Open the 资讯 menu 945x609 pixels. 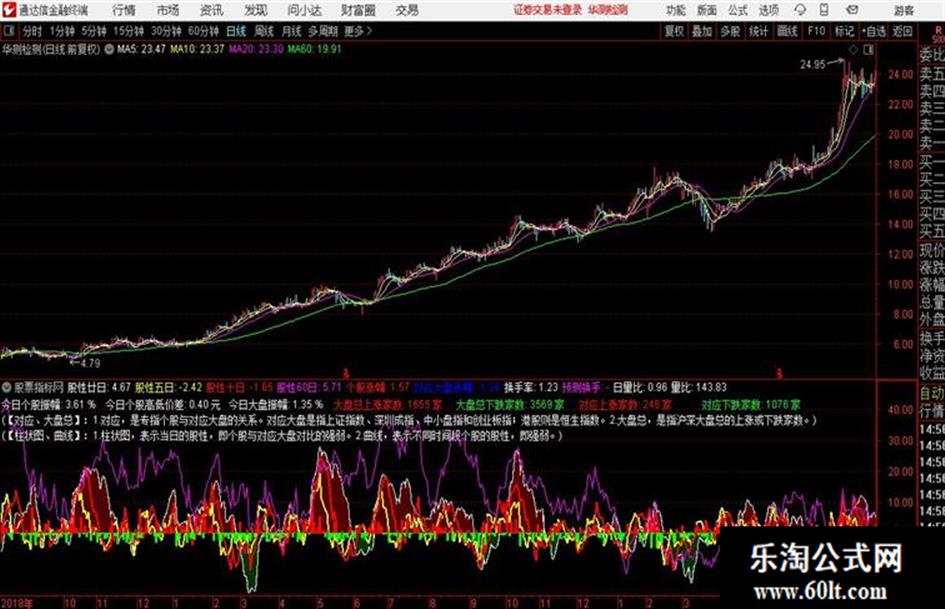(212, 10)
